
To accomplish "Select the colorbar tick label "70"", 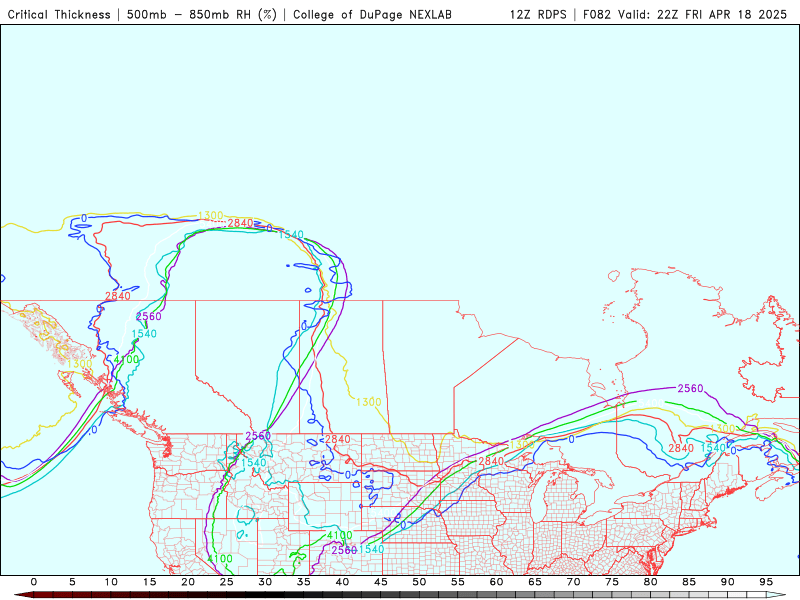I will tap(573, 582).
